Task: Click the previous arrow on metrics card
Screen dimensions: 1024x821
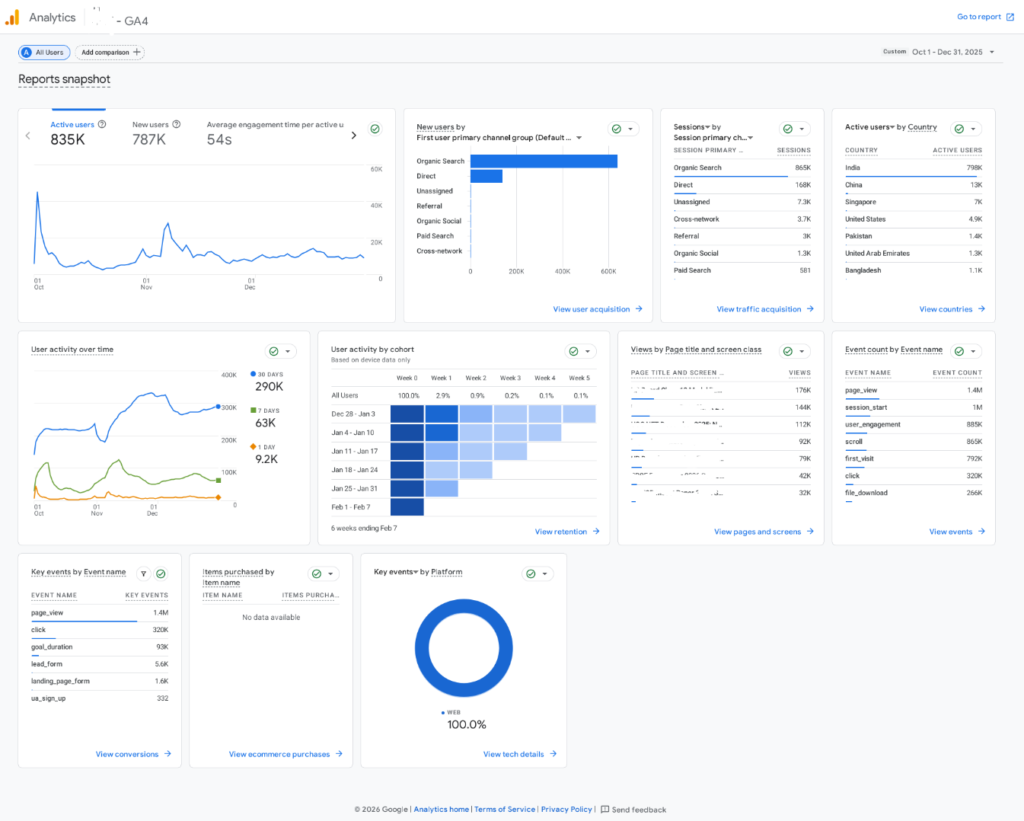Action: click(28, 136)
